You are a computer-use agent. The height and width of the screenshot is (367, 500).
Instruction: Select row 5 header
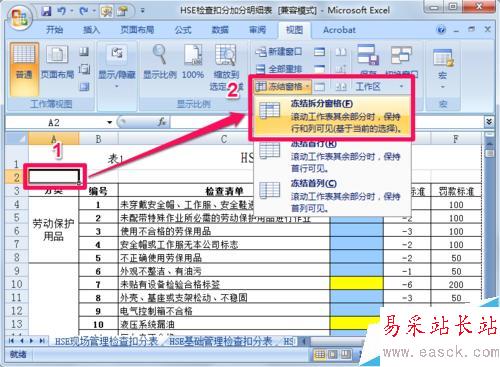16,217
